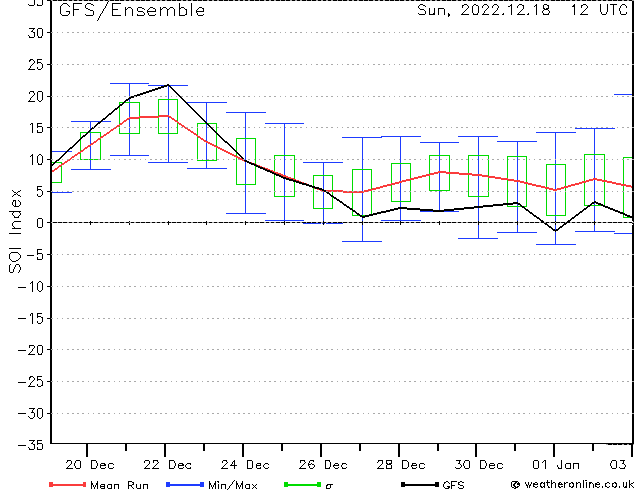Click the Mean Run legend label

tap(120, 485)
